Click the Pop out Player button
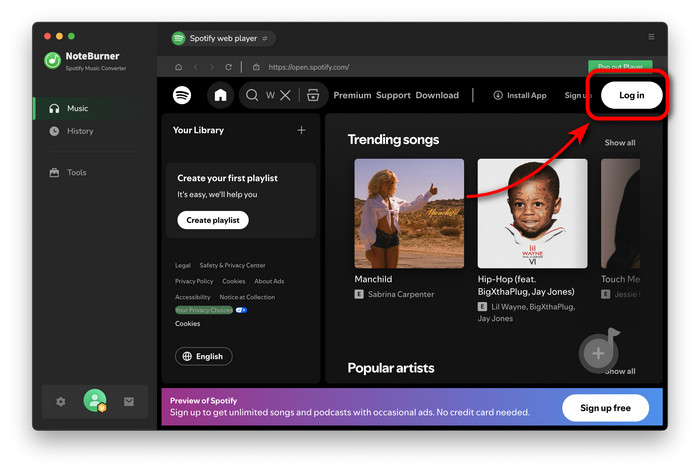 point(620,67)
